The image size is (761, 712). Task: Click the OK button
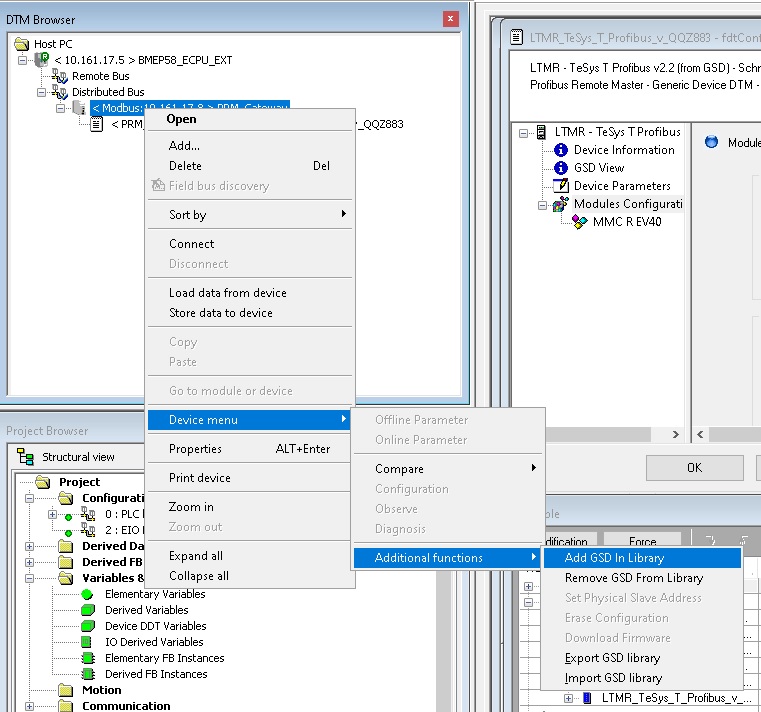[695, 468]
